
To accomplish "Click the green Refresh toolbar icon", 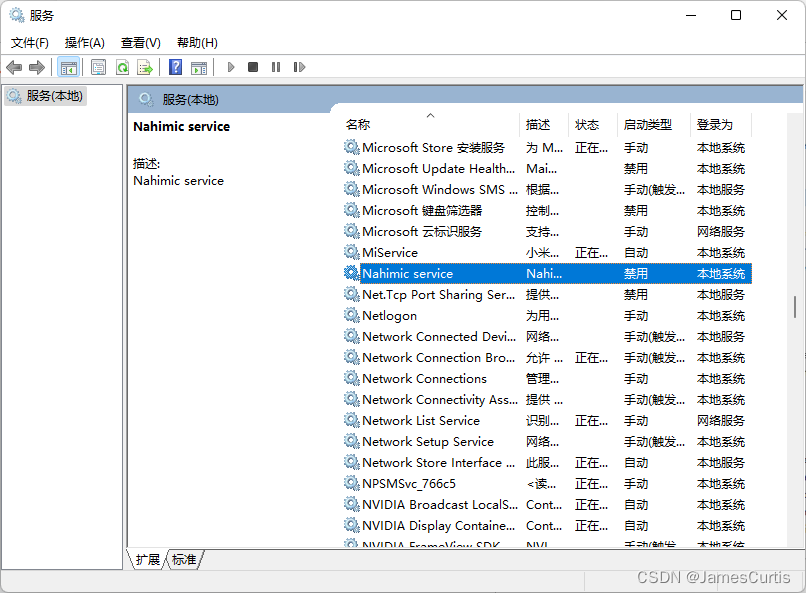I will (x=122, y=67).
